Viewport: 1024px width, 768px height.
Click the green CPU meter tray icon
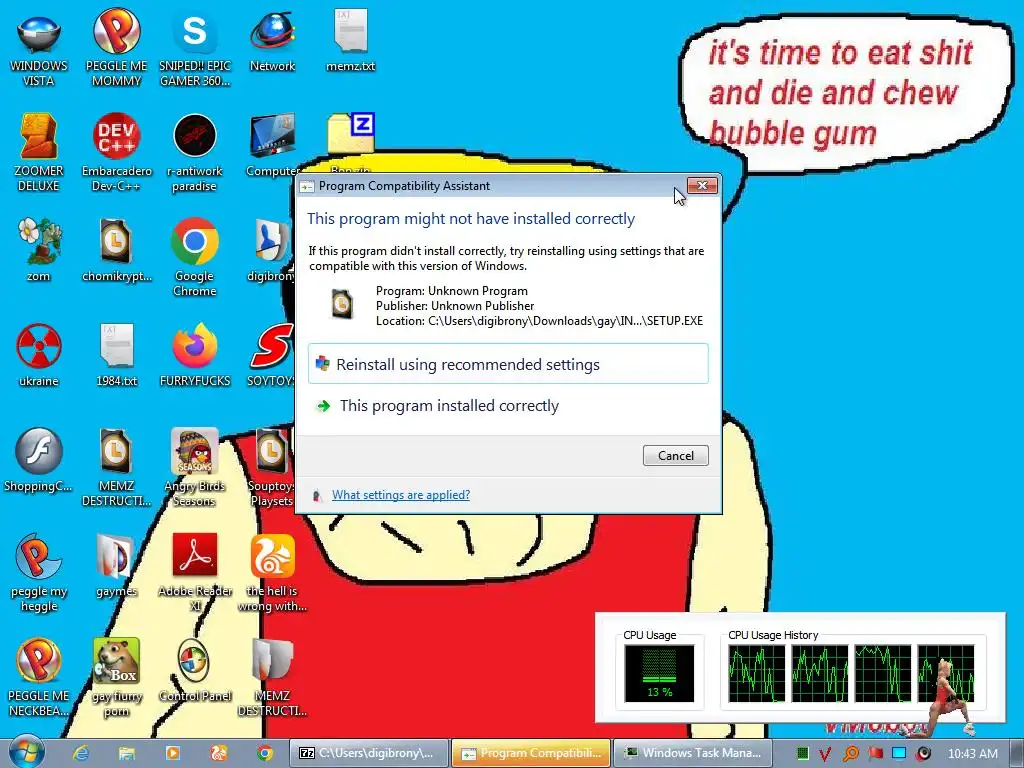(x=803, y=754)
